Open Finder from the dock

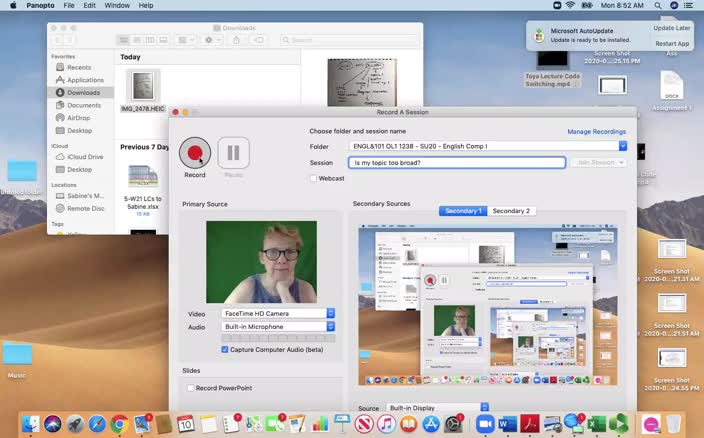point(31,424)
